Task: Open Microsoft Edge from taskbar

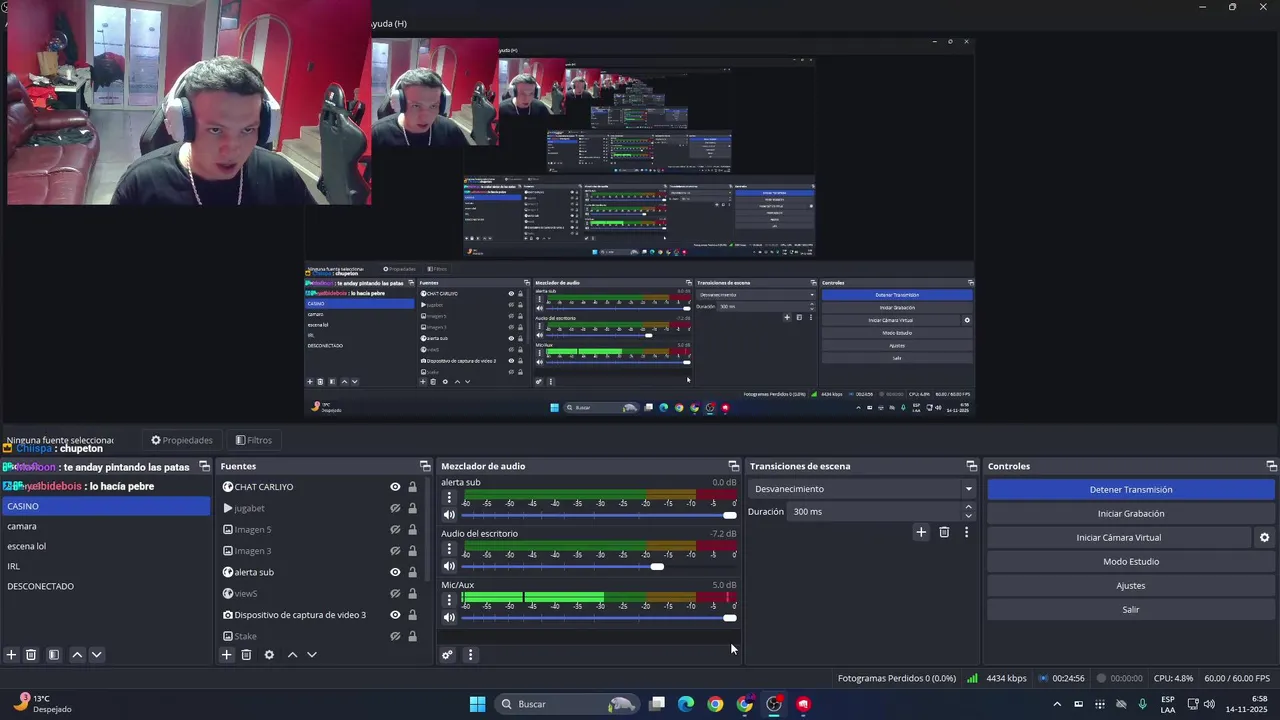Action: 686,704
